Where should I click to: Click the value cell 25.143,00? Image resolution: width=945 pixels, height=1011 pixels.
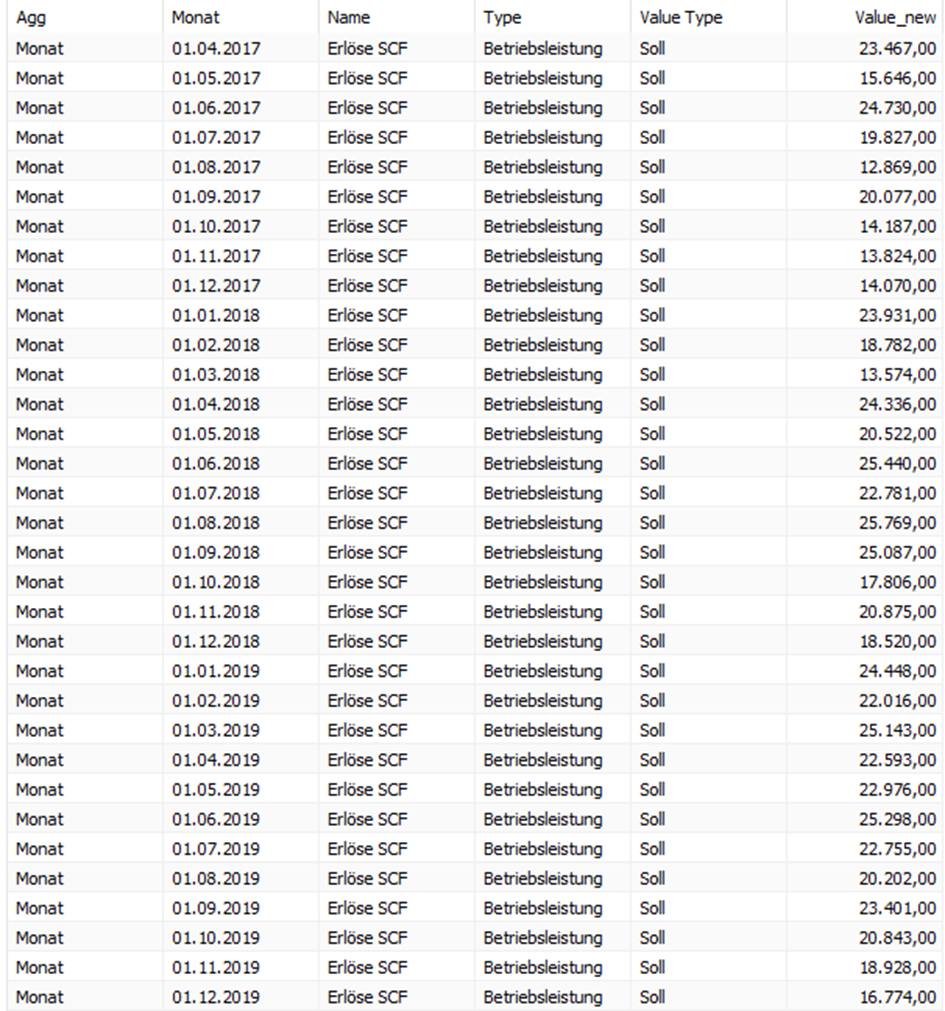click(x=898, y=730)
